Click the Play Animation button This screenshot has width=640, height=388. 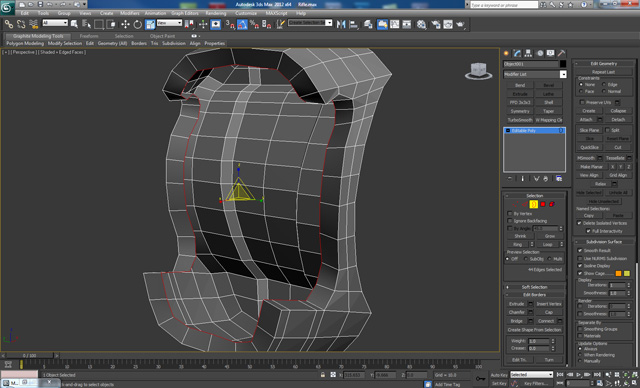tap(578, 374)
